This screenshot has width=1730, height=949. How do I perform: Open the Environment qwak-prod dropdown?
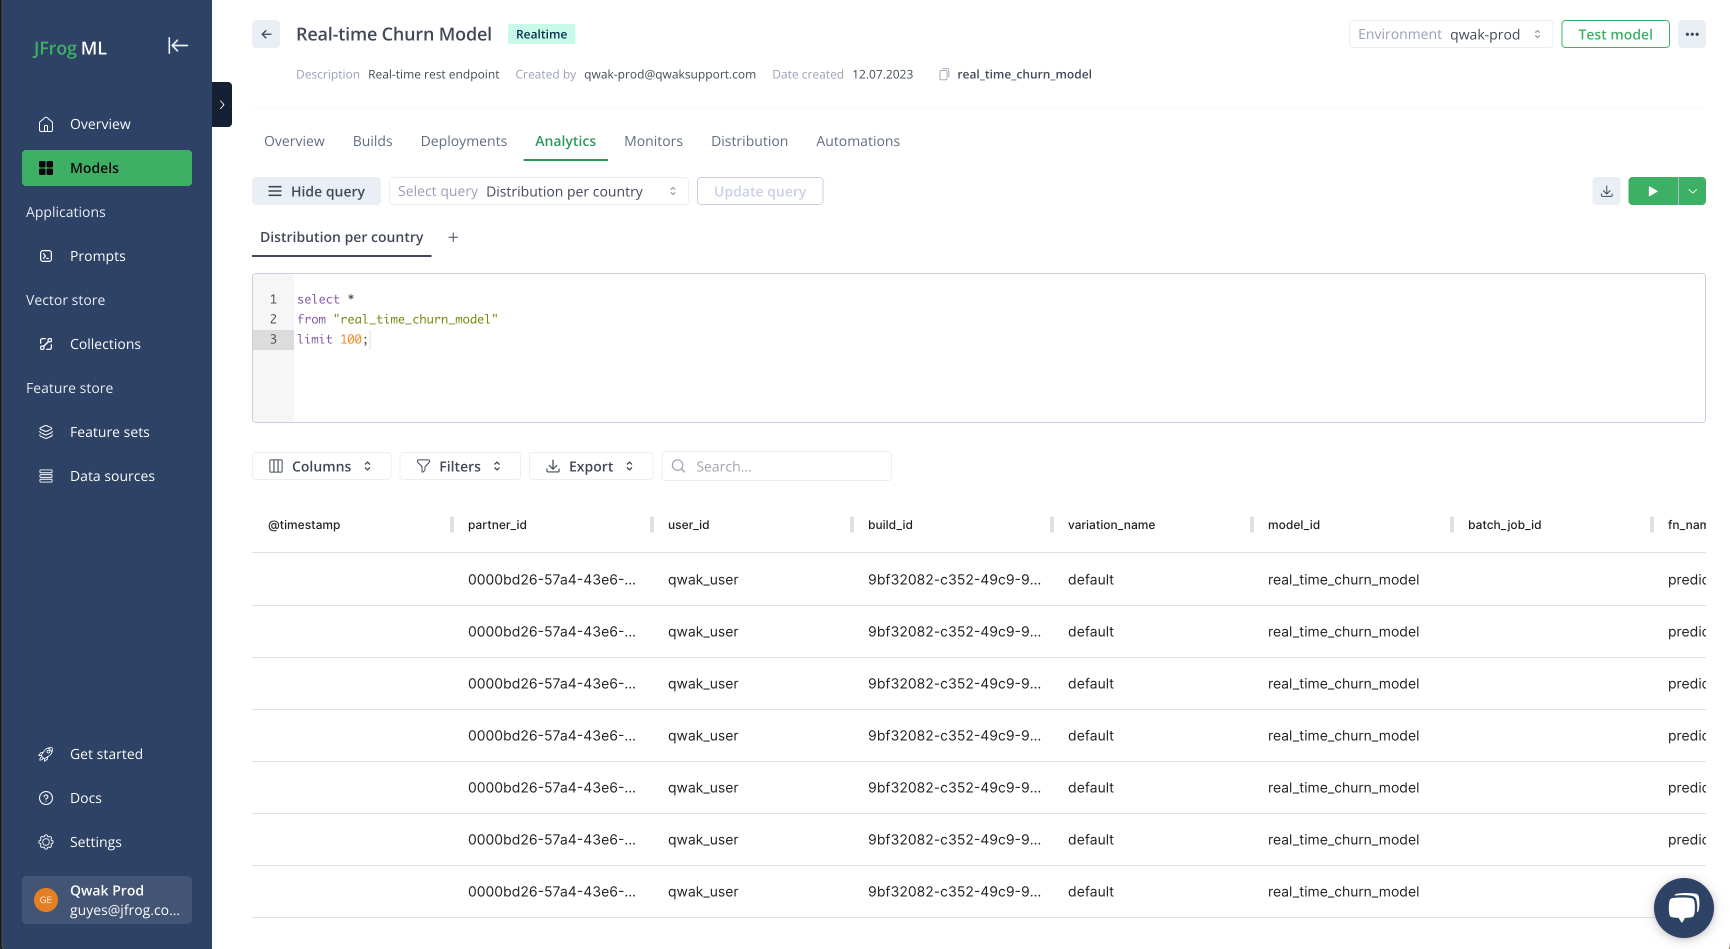point(1451,34)
